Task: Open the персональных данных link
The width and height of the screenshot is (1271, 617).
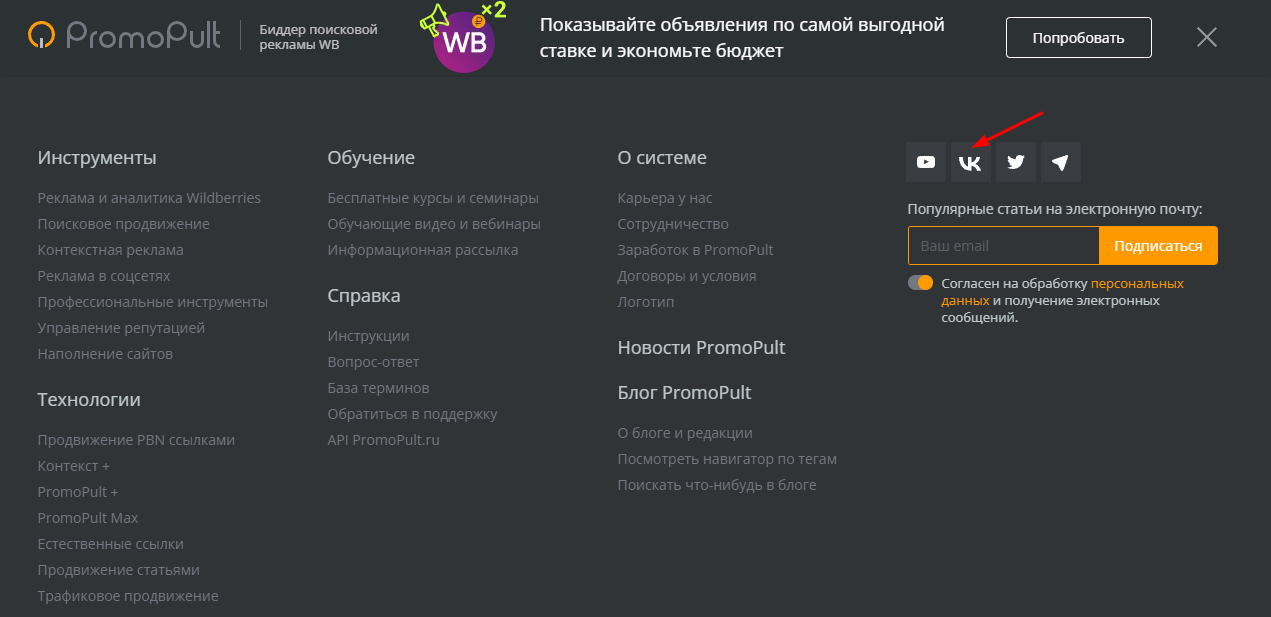Action: 1061,291
